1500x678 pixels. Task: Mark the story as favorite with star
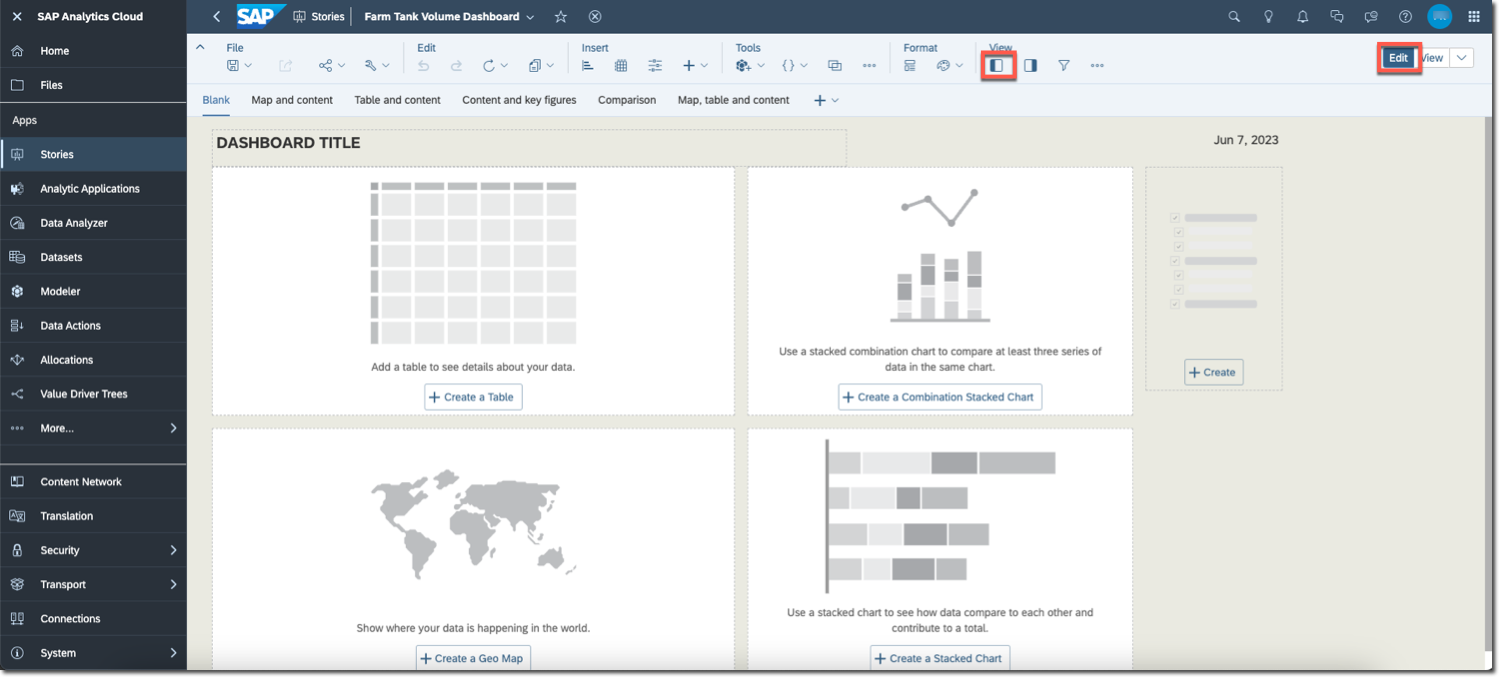[561, 17]
